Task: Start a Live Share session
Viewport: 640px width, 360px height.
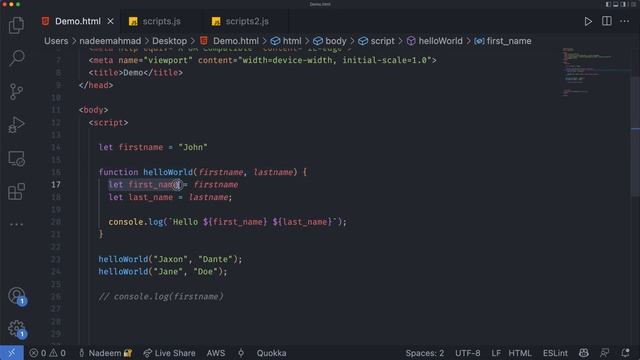Action: [169, 353]
